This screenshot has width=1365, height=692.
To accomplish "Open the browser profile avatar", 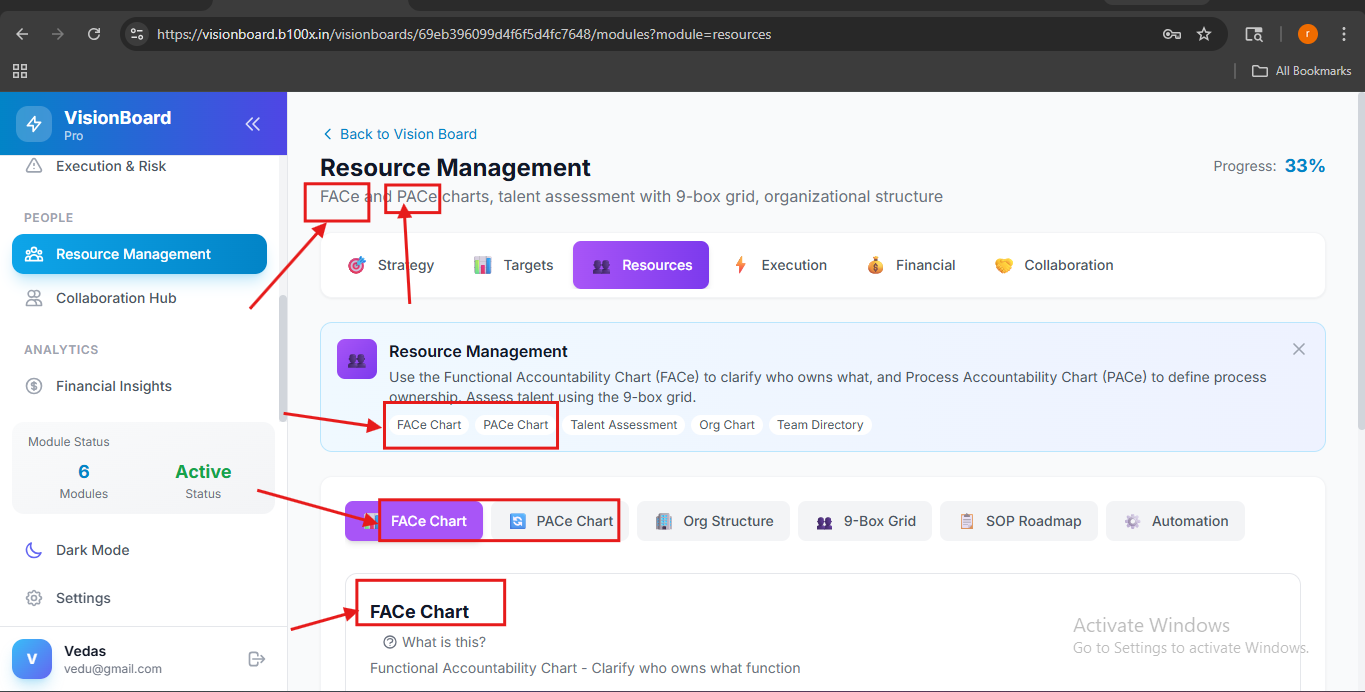I will [1308, 34].
